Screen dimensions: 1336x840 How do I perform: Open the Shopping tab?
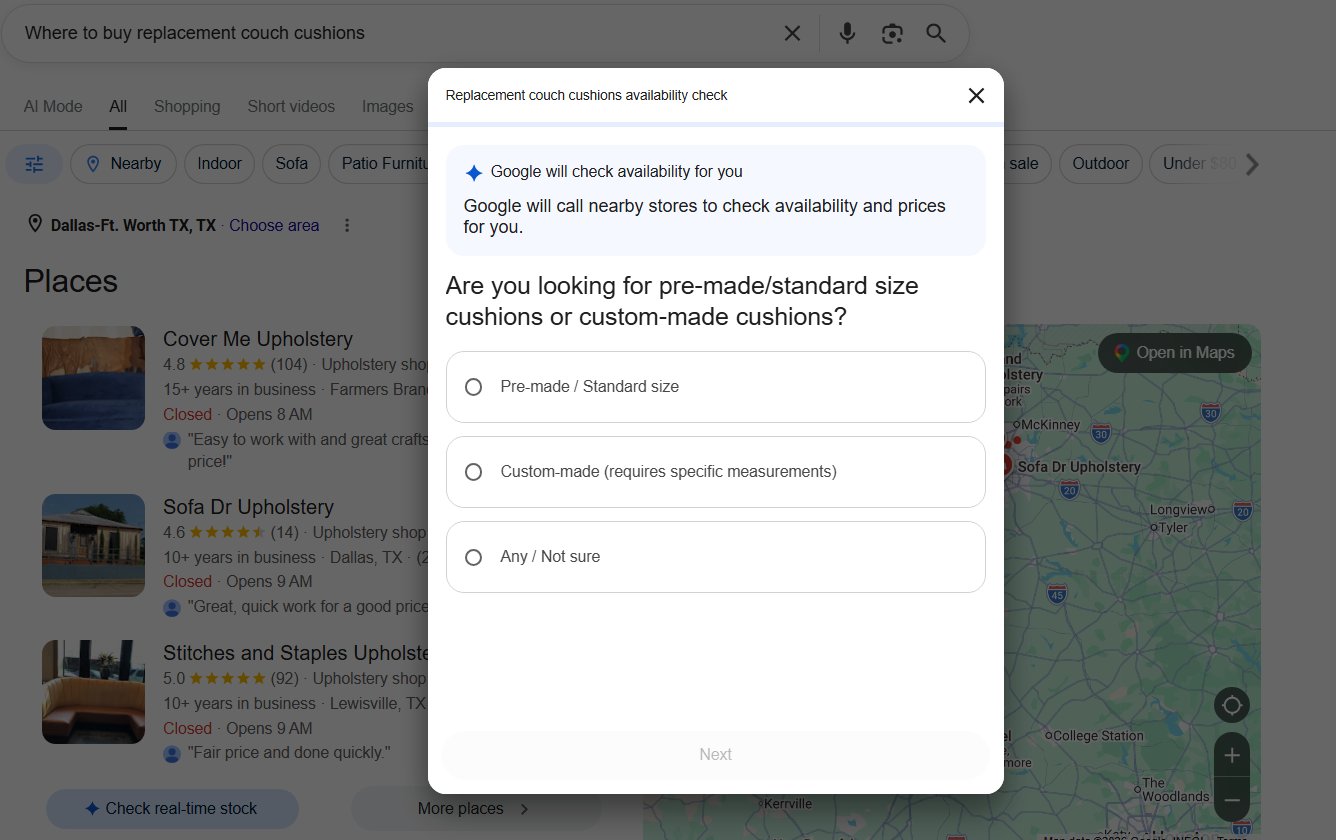(x=187, y=106)
